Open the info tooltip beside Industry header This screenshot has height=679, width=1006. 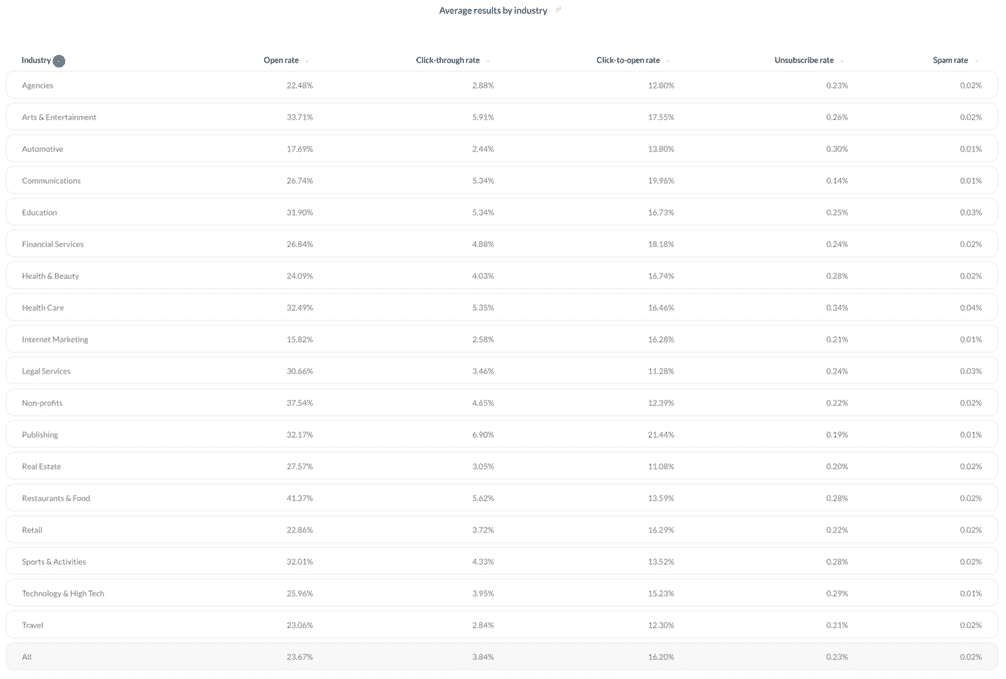(x=58, y=61)
